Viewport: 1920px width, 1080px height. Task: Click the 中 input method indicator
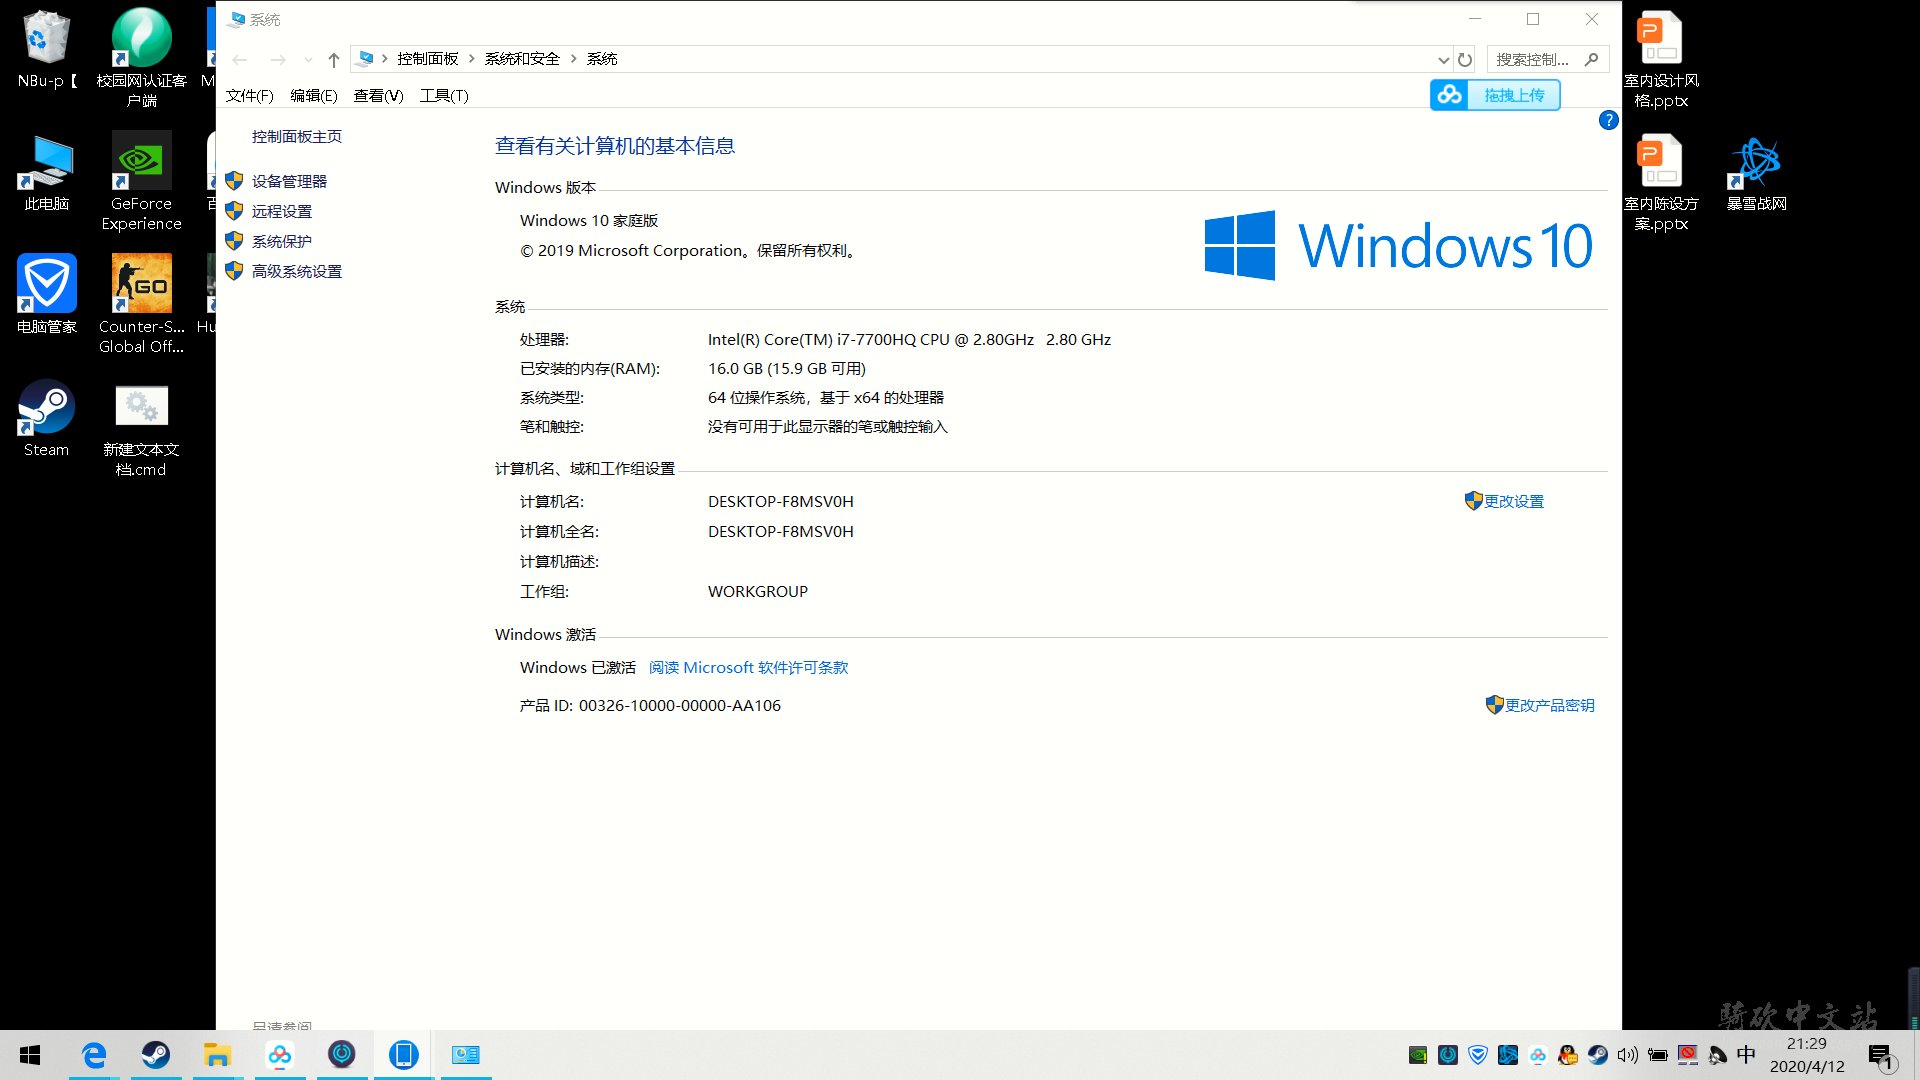1746,1055
